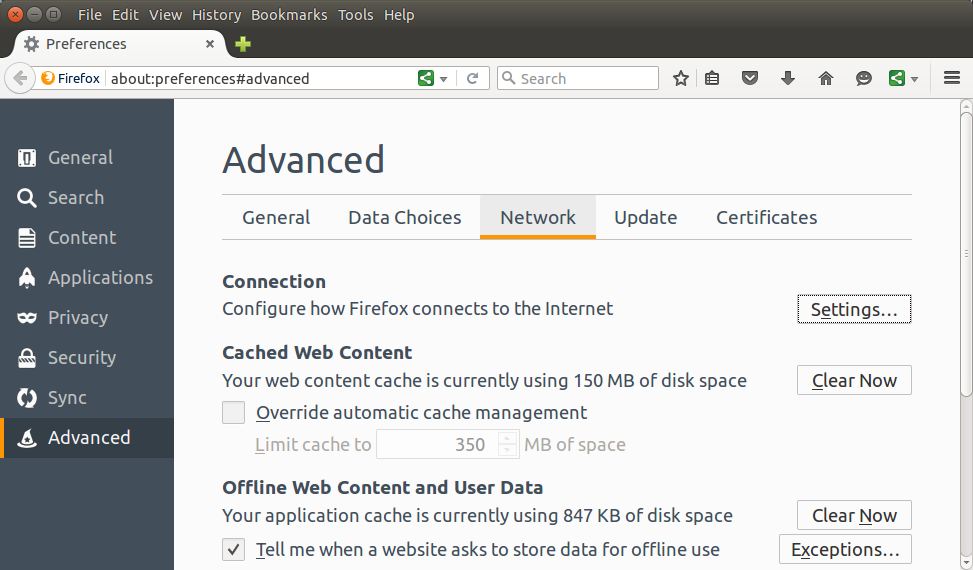Screen dimensions: 973x570
Task: Open the Downloads arrow icon
Action: point(787,78)
